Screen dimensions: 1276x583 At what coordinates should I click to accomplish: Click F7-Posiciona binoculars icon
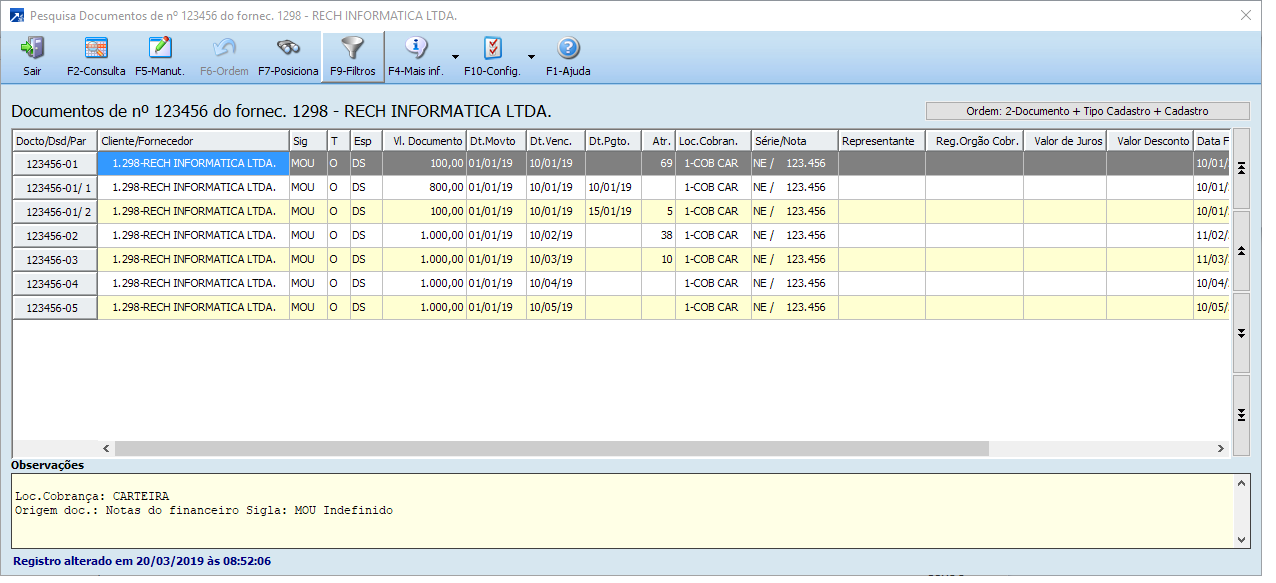(288, 49)
